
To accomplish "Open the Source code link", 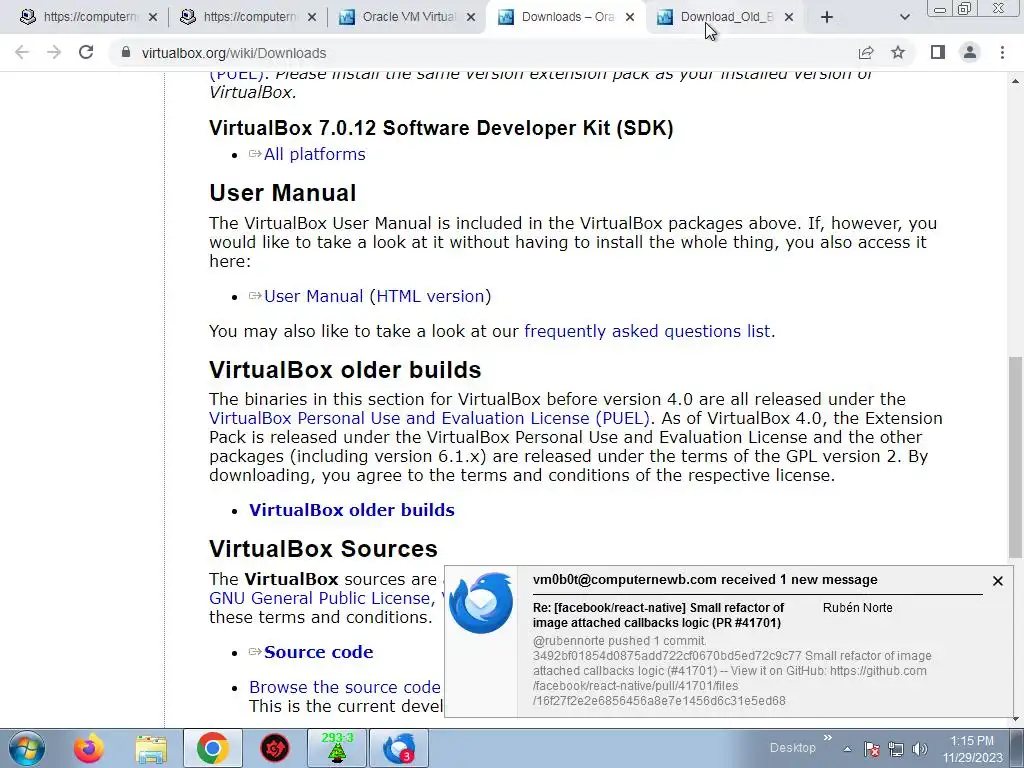I will pos(318,652).
